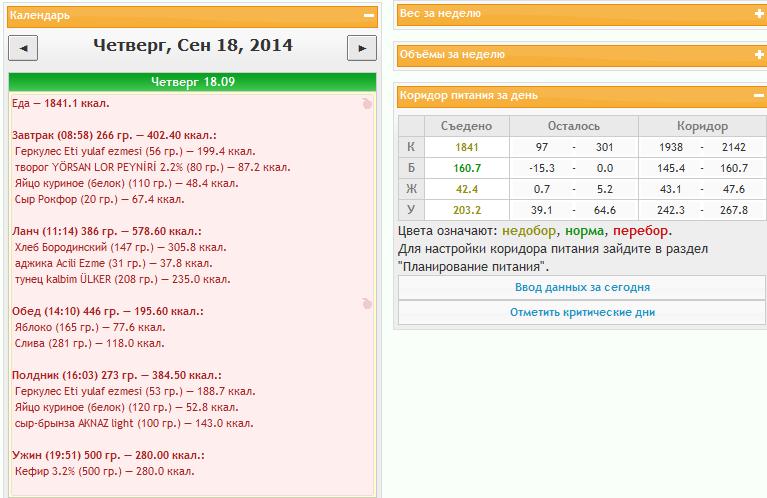Click the Геркулес Eti yulaf ezmesi (56 гр.) entry
The image size is (767, 498).
(135, 151)
